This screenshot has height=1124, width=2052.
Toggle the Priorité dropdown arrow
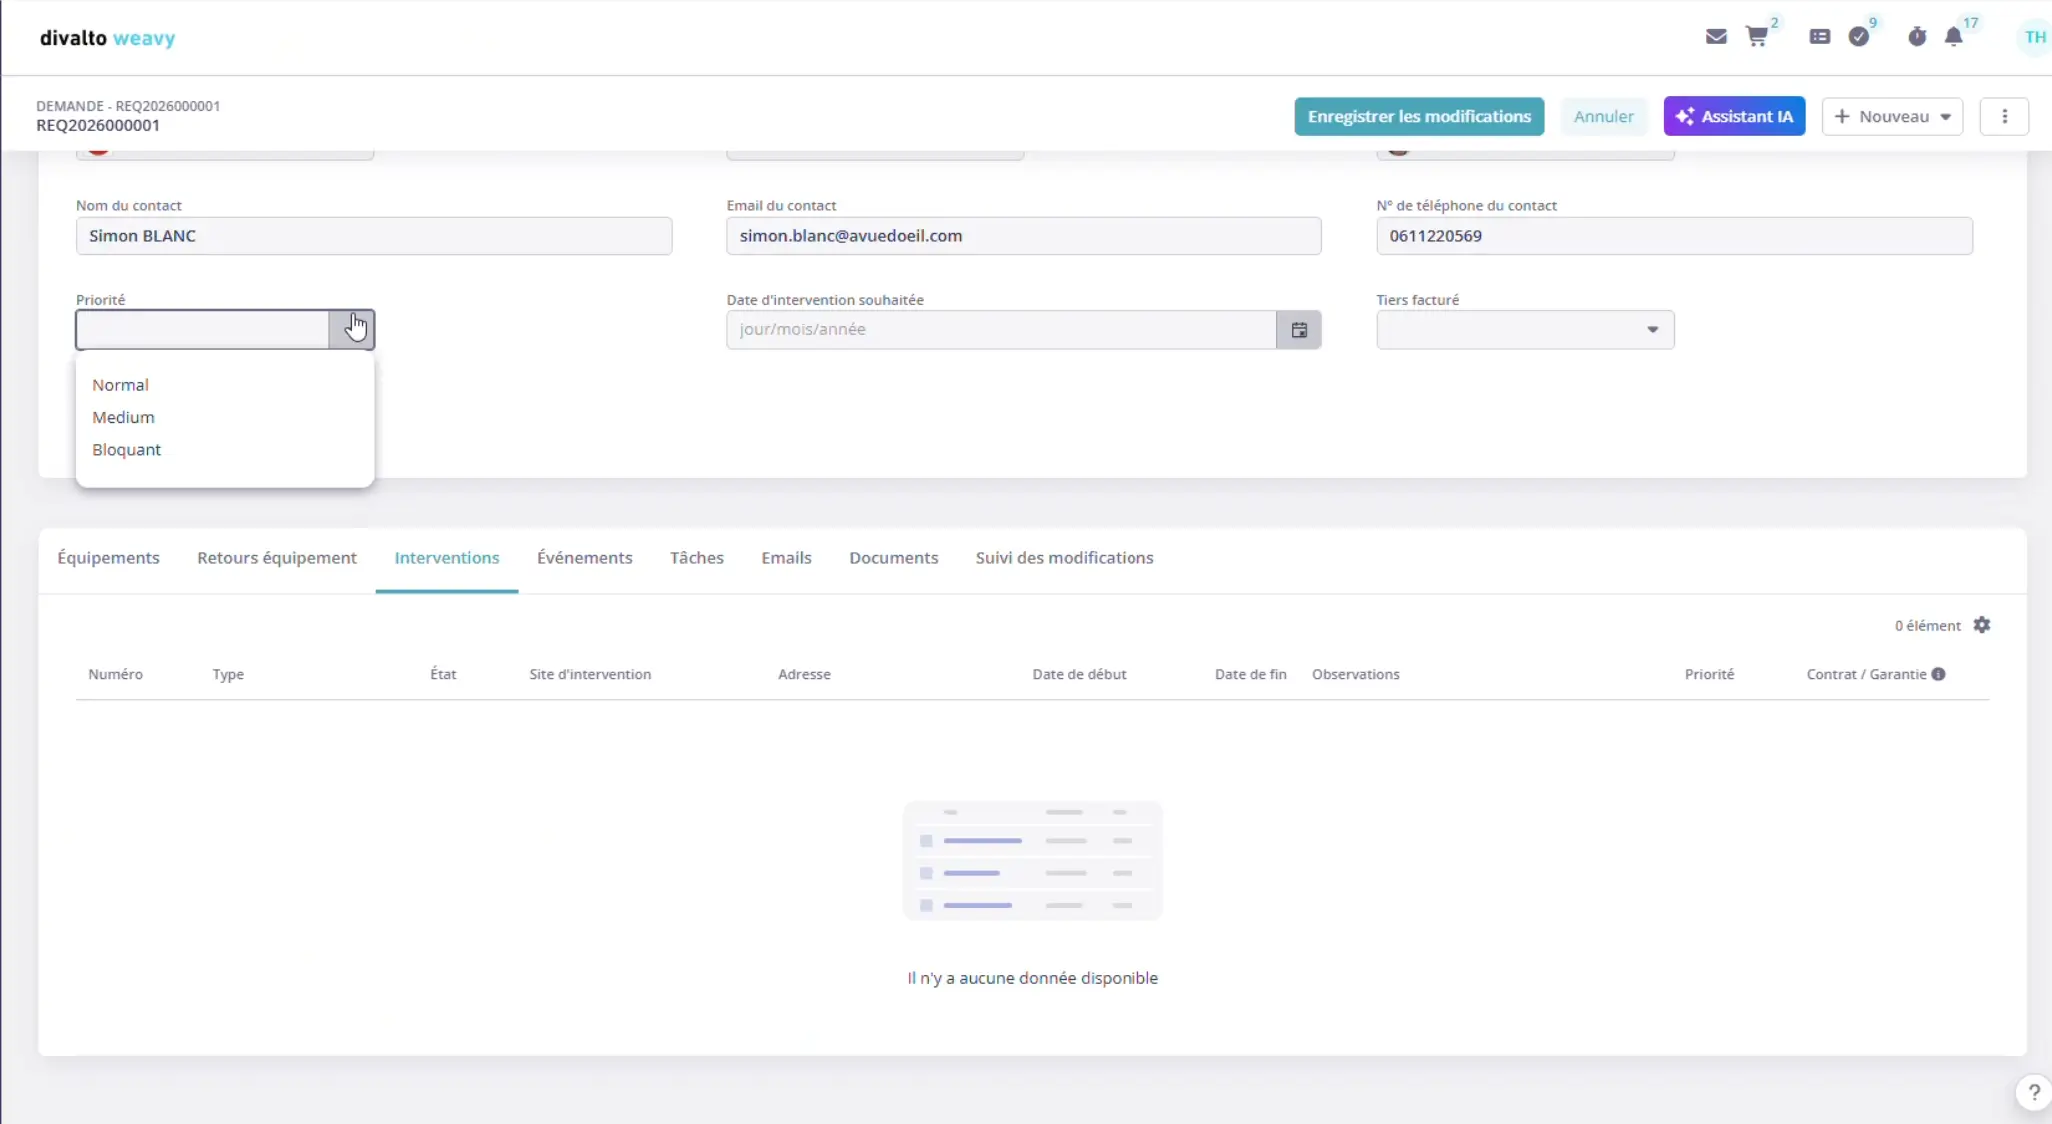click(352, 330)
